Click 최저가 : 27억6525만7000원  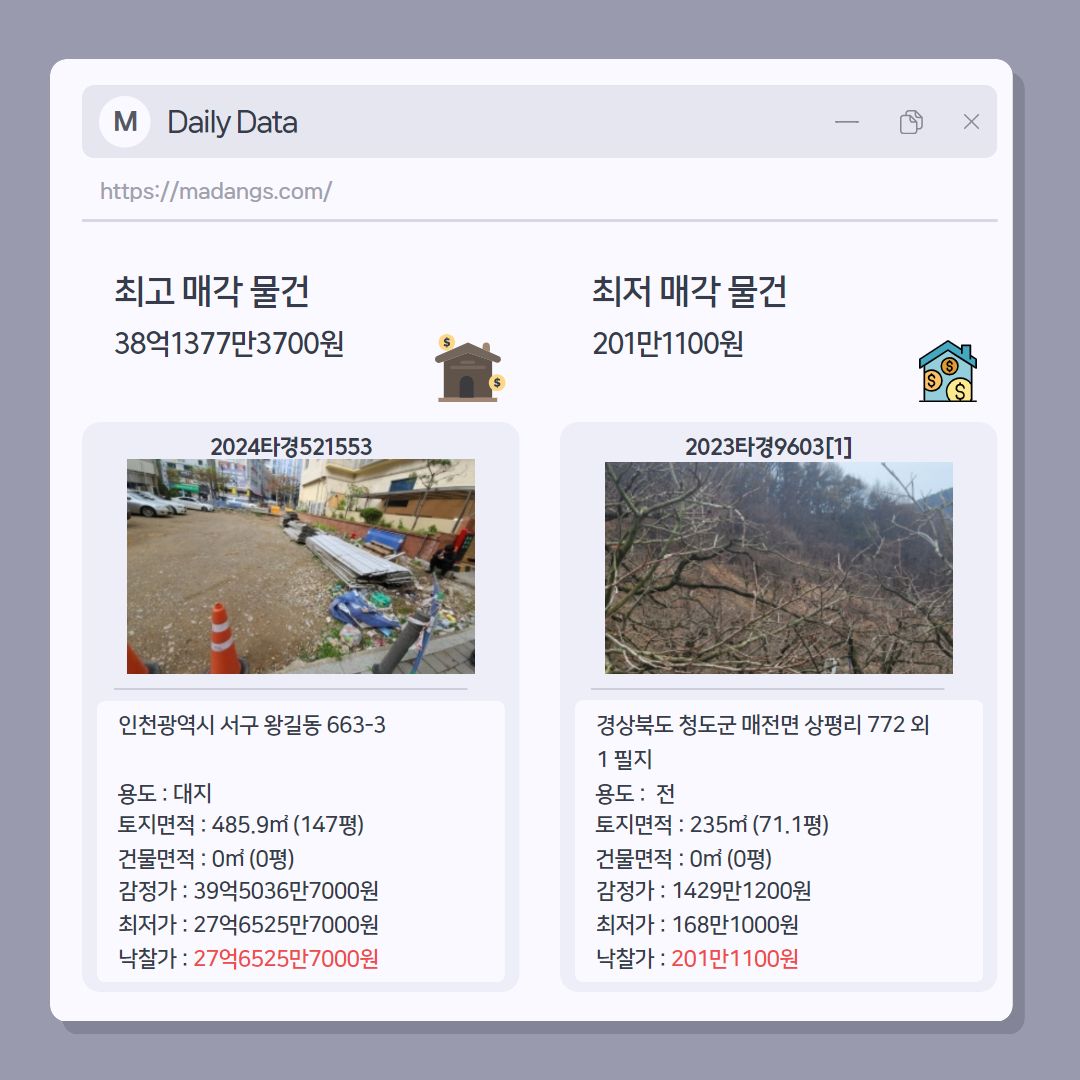pyautogui.click(x=248, y=924)
